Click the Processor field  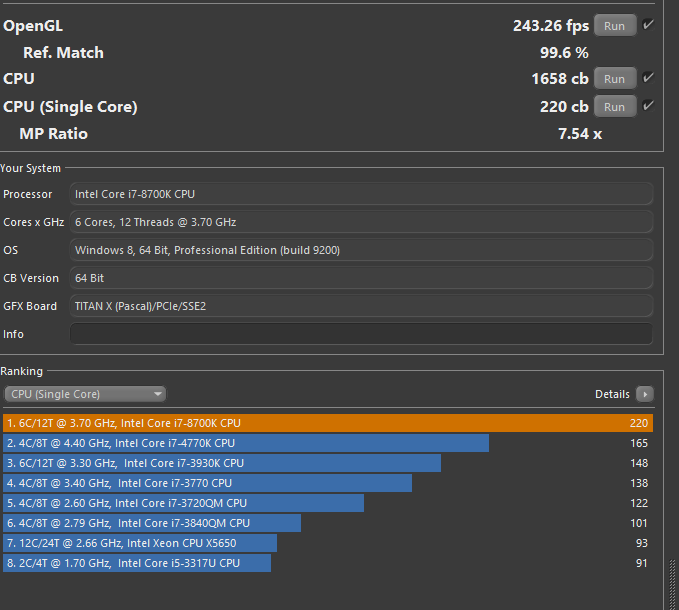tap(361, 194)
